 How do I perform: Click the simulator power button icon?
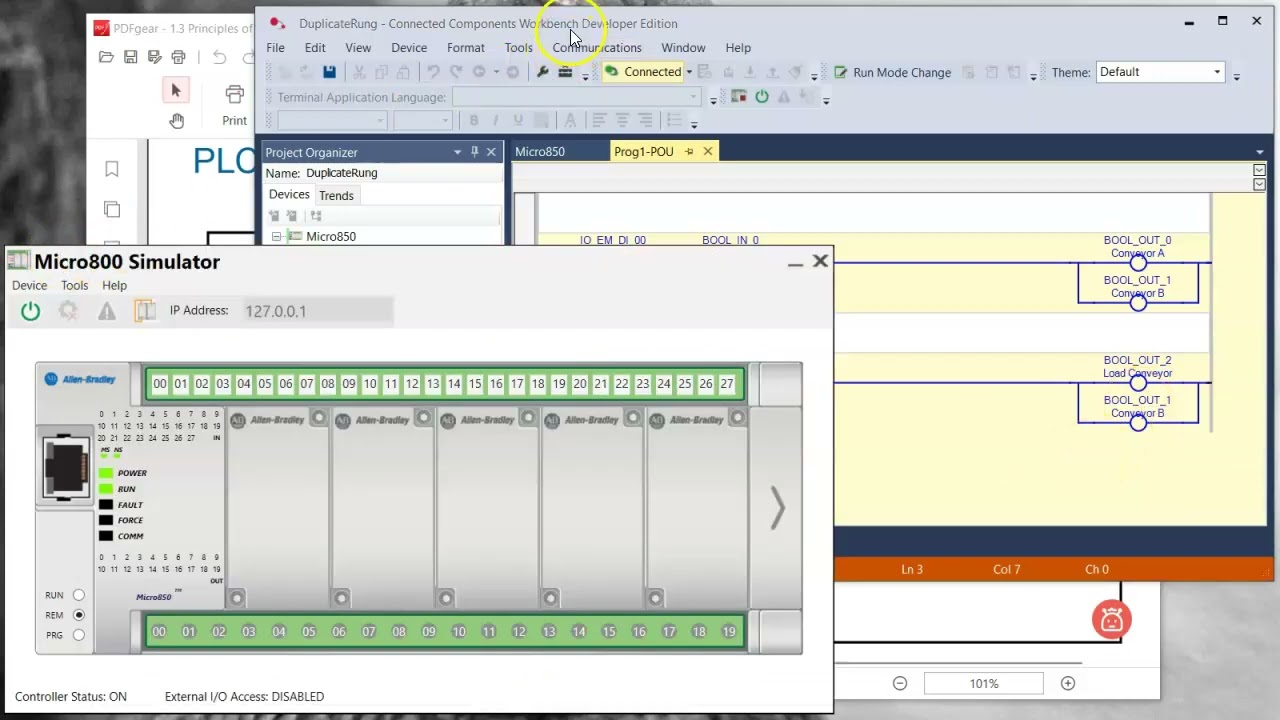31,311
